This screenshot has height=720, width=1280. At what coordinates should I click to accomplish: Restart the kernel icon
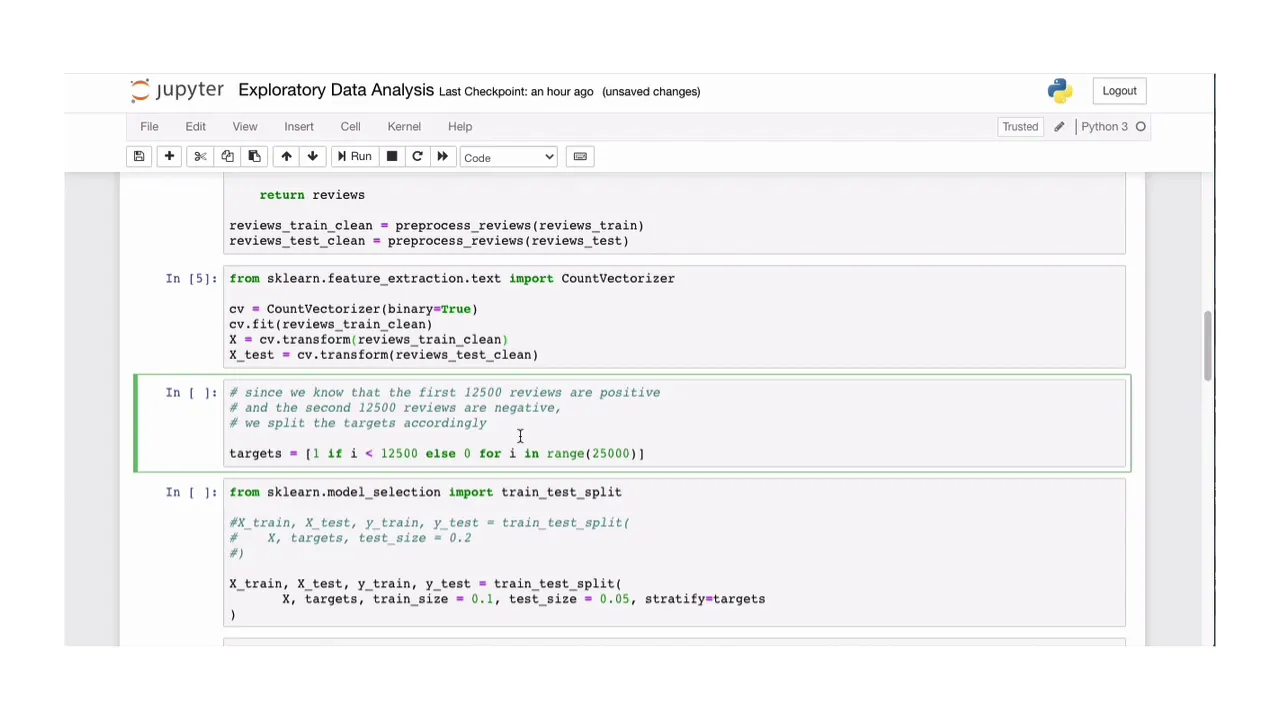coord(417,157)
